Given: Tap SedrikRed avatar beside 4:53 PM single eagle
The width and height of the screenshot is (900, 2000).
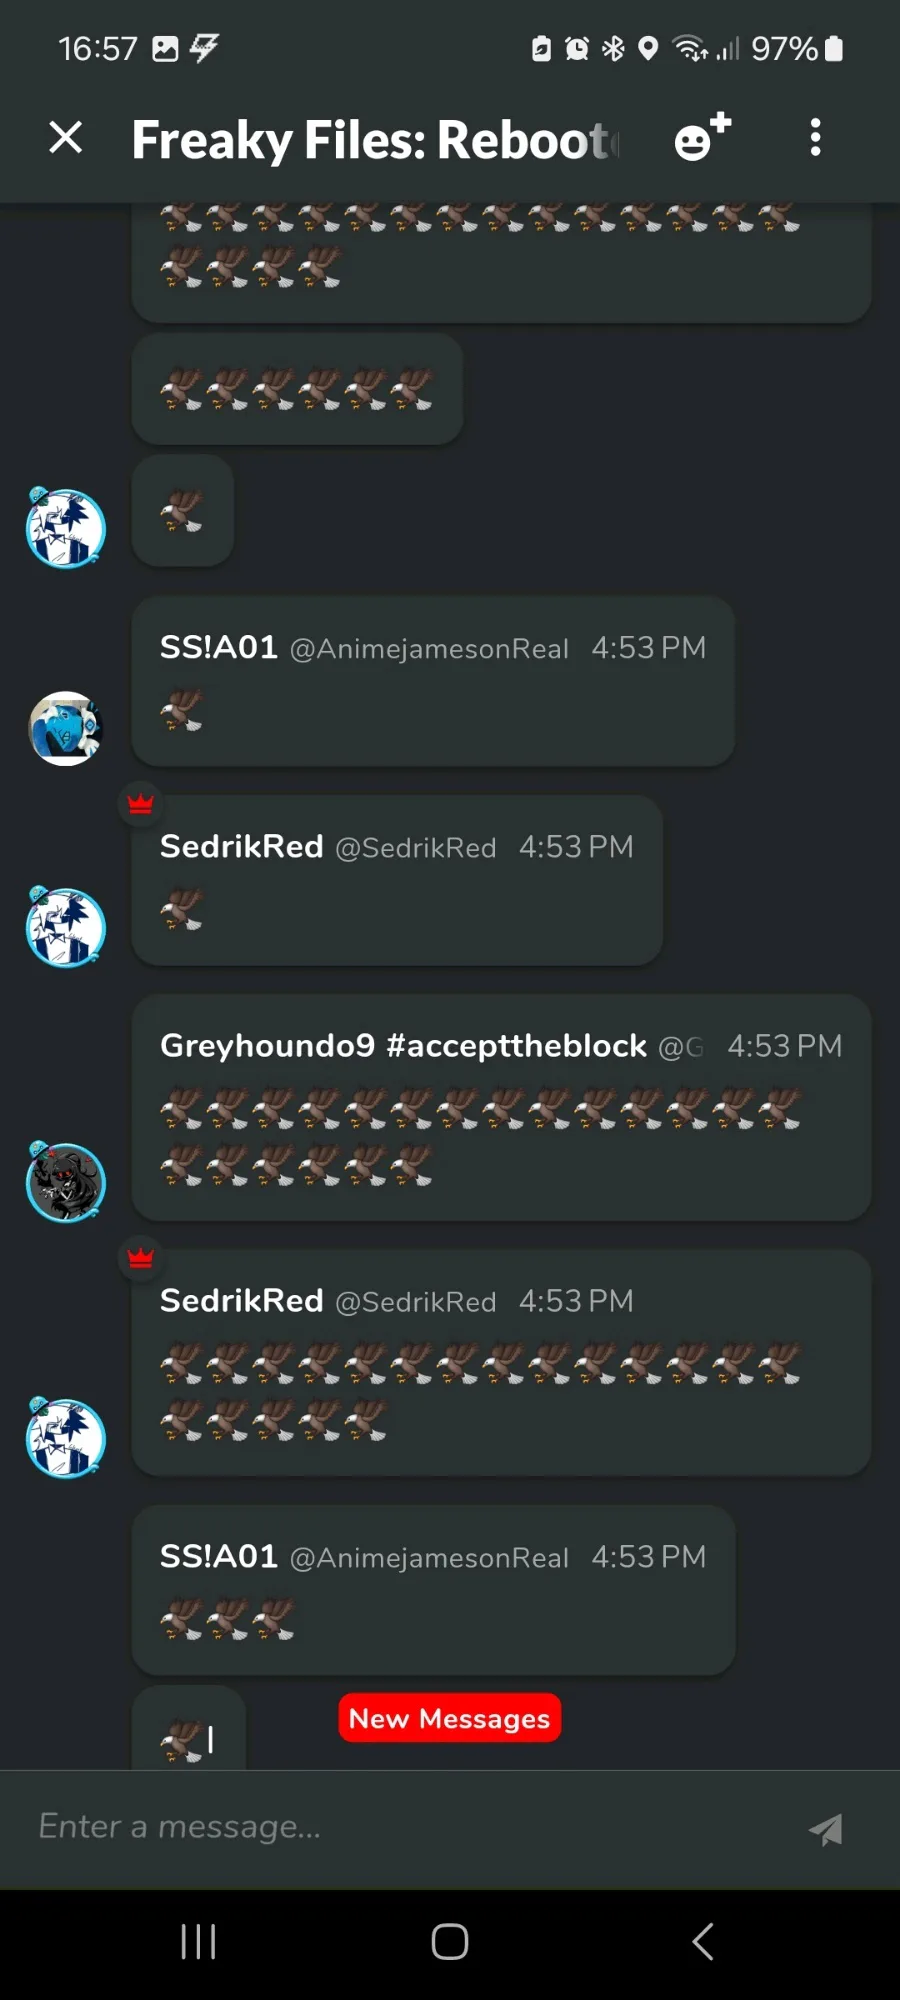Looking at the screenshot, I should tap(66, 927).
